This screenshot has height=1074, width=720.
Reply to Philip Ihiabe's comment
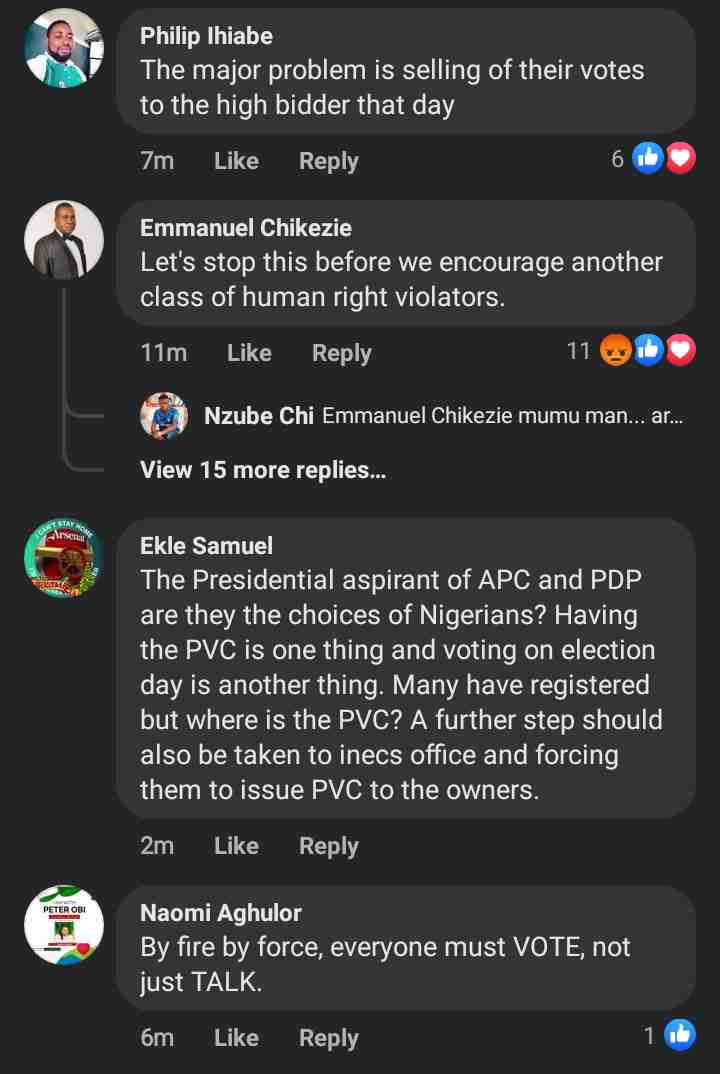[328, 161]
